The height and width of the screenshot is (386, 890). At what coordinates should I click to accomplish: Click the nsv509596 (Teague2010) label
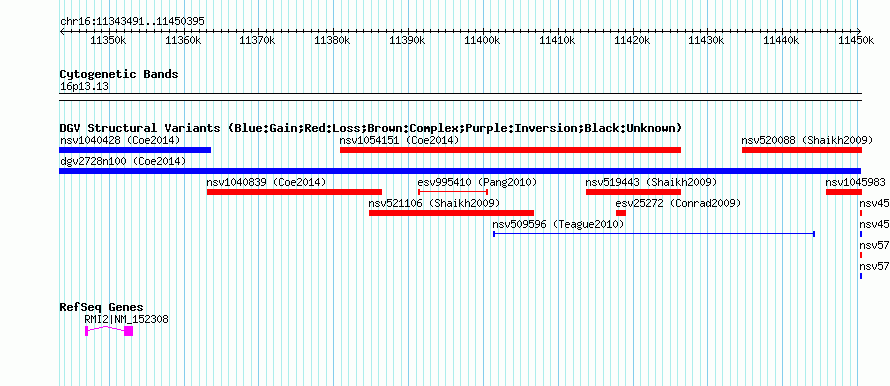(559, 224)
